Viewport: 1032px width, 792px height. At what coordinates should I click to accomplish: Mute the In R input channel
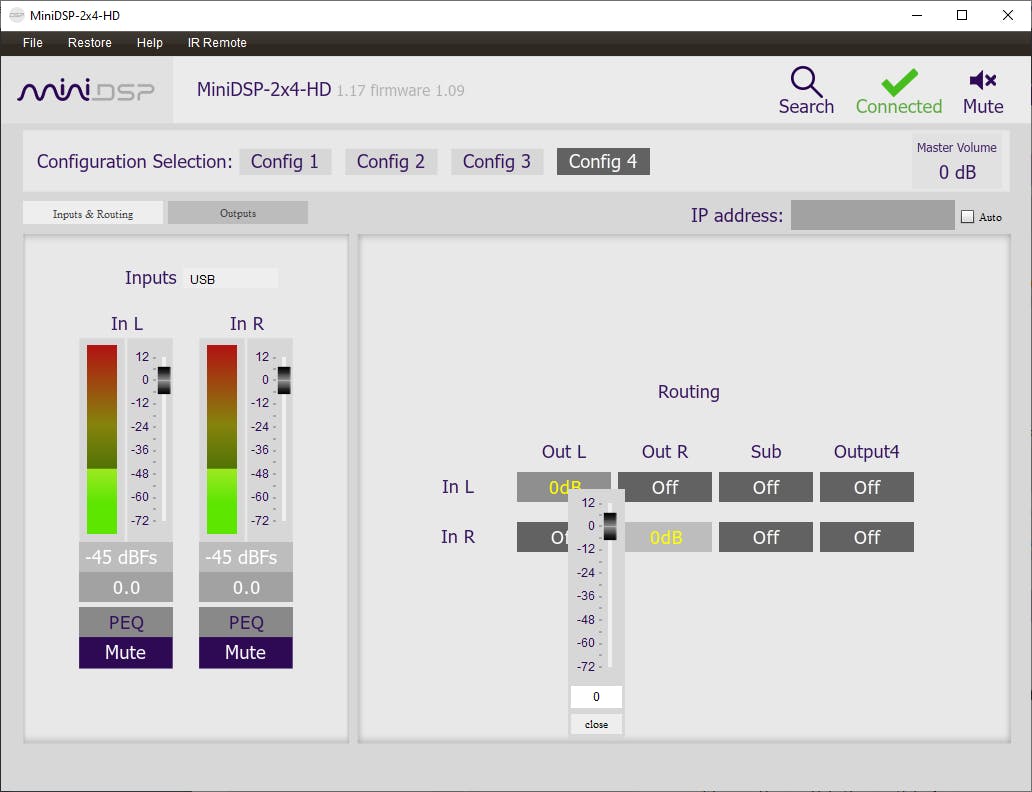click(245, 652)
